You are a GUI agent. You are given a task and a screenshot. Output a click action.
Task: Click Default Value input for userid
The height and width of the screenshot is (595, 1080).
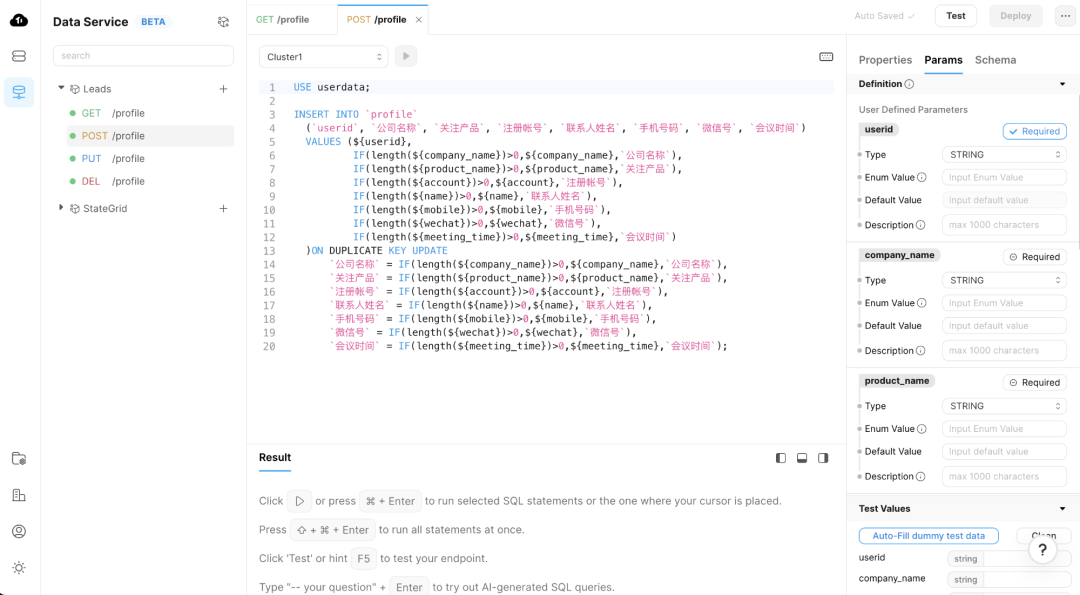coord(1004,200)
